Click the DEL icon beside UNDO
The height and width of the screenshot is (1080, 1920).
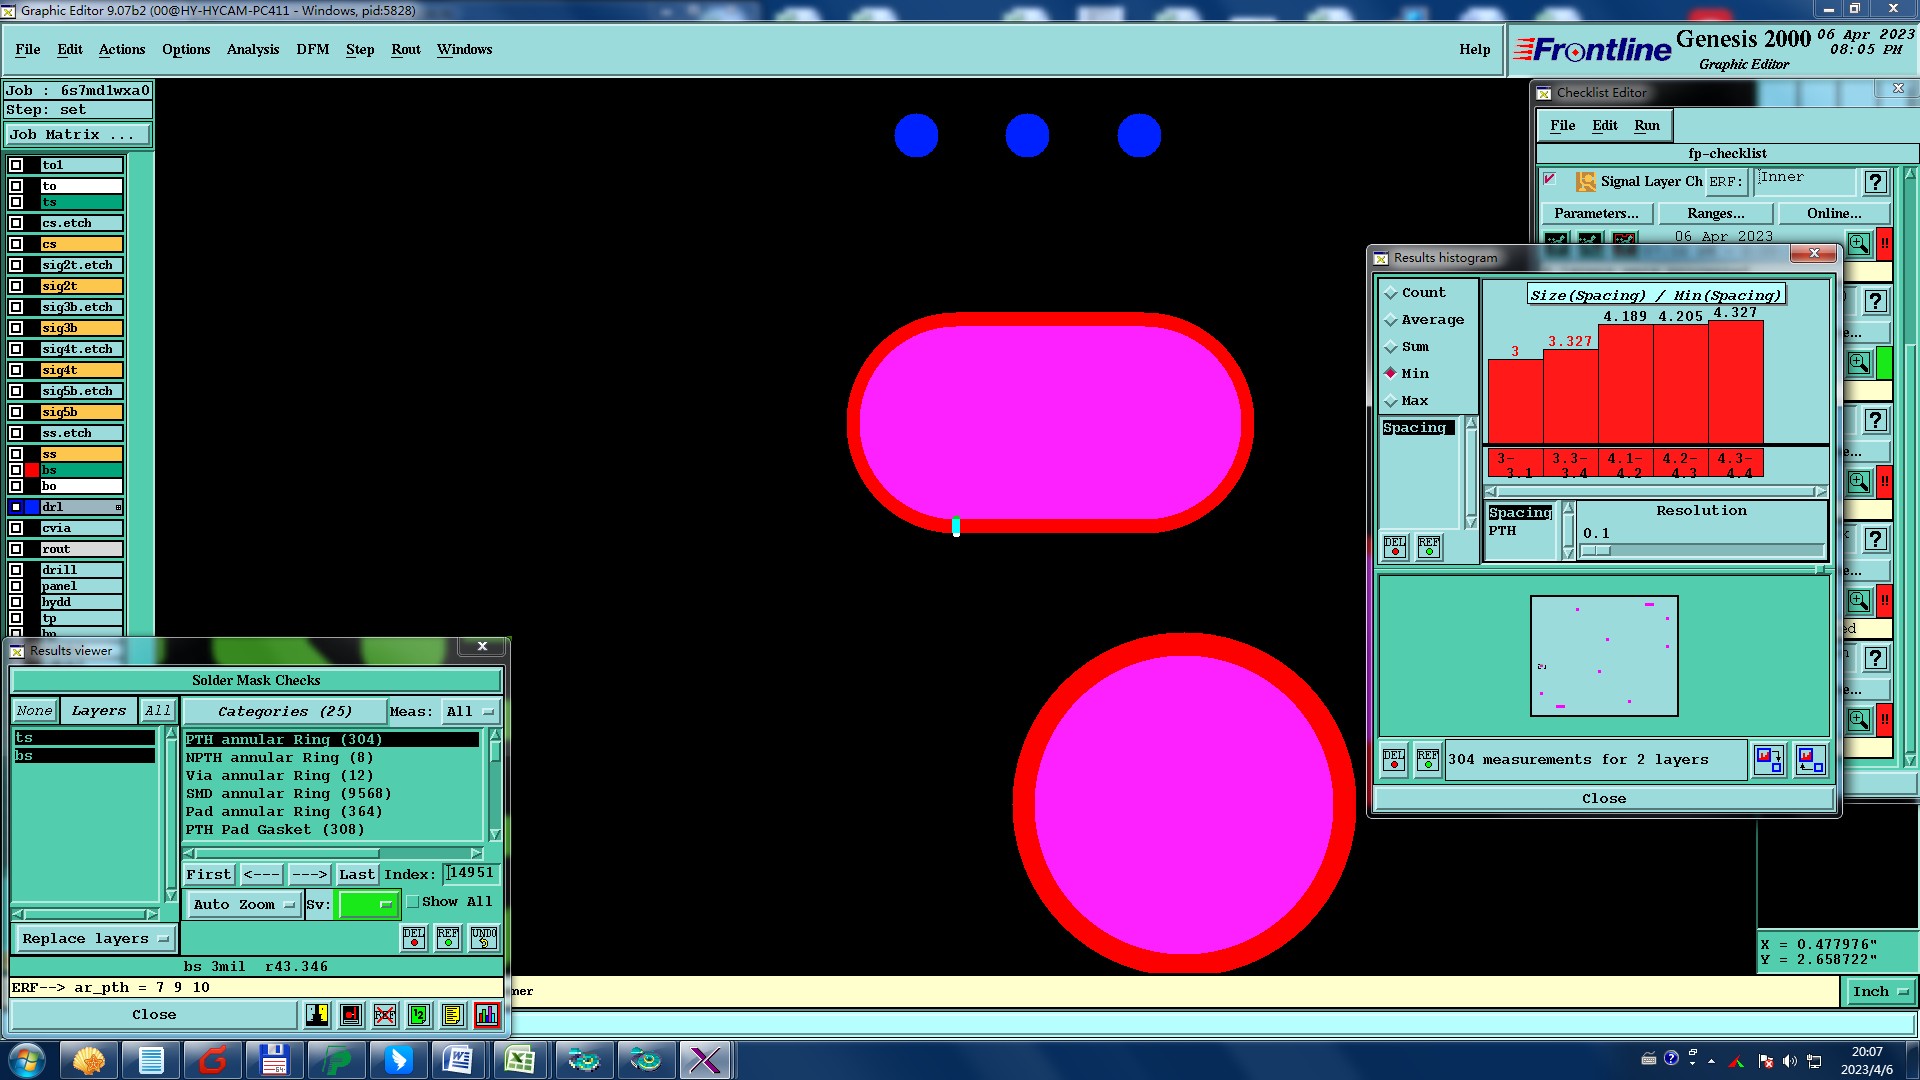click(414, 938)
